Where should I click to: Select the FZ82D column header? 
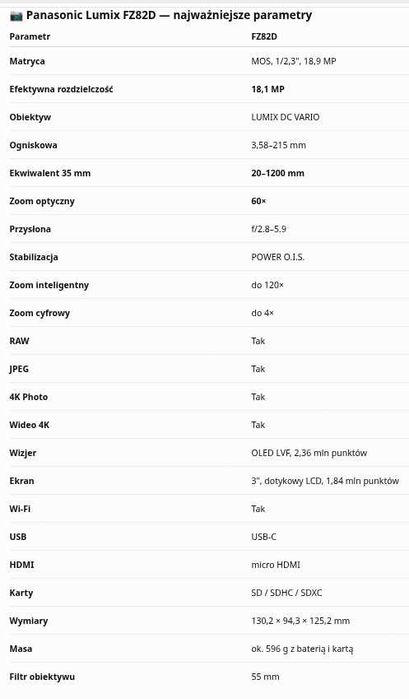coord(264,37)
